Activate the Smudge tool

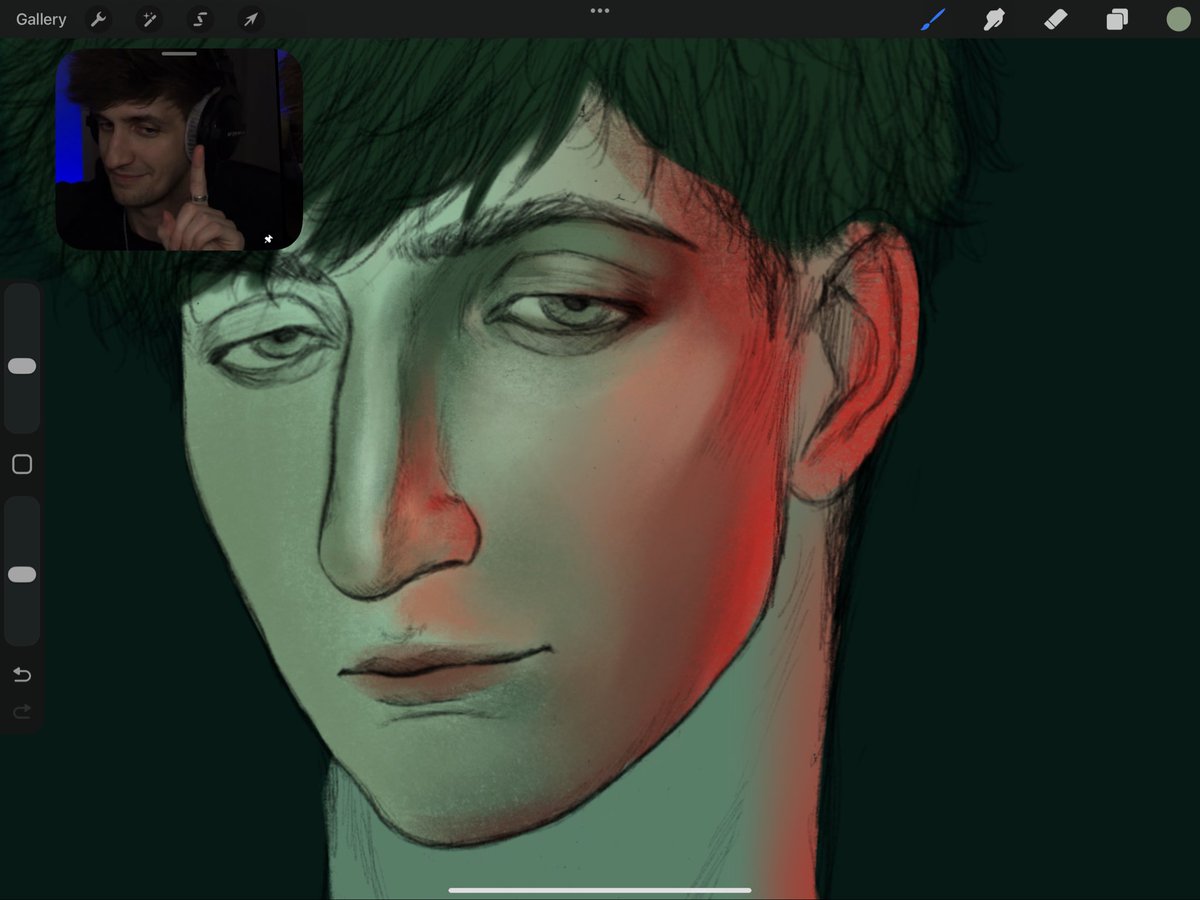pos(994,18)
